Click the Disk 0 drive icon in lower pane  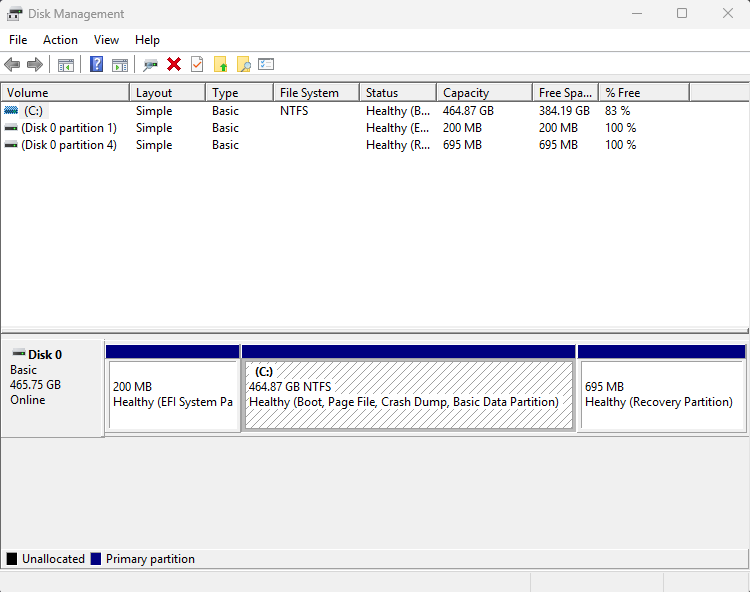point(19,353)
